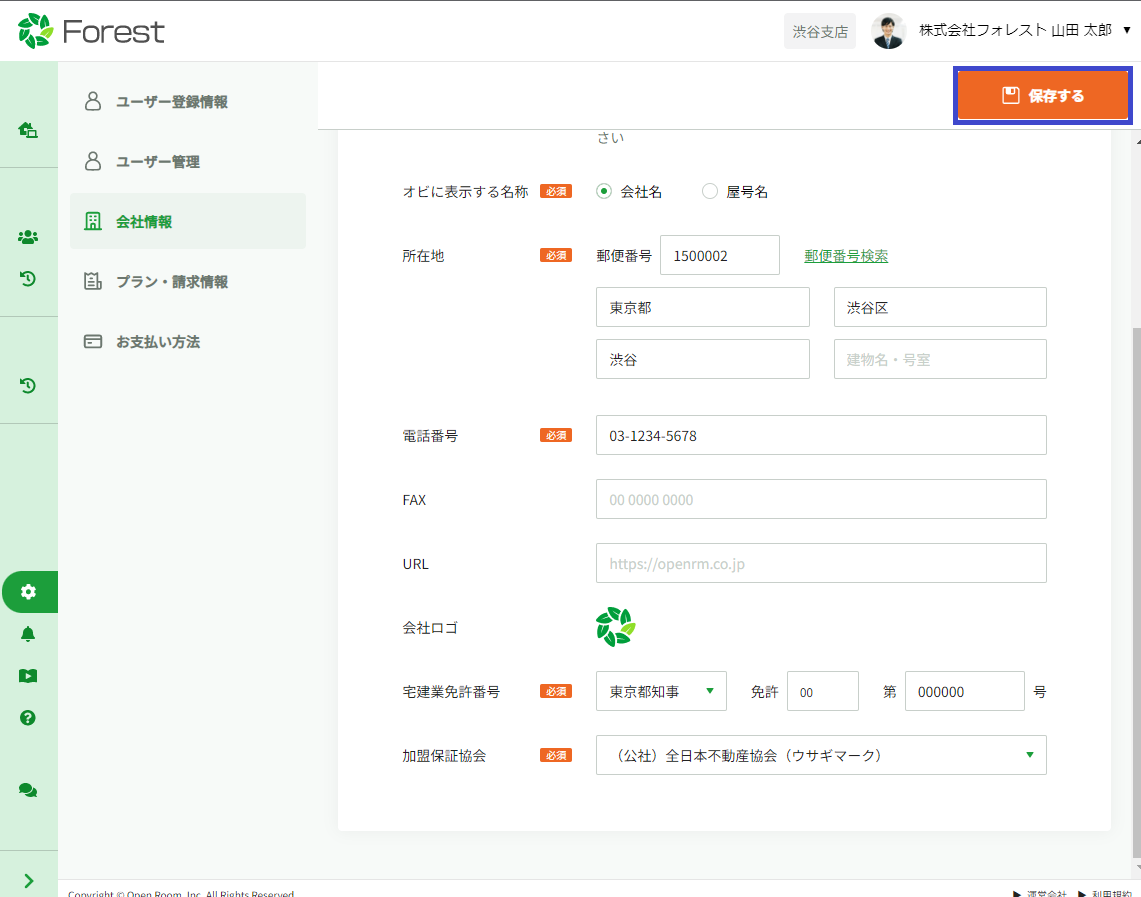Click the company logo image in form
1141x897 pixels.
point(615,627)
